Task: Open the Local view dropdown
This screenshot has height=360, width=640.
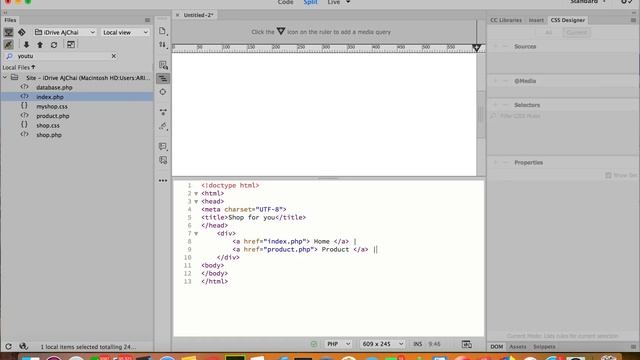Action: [125, 32]
